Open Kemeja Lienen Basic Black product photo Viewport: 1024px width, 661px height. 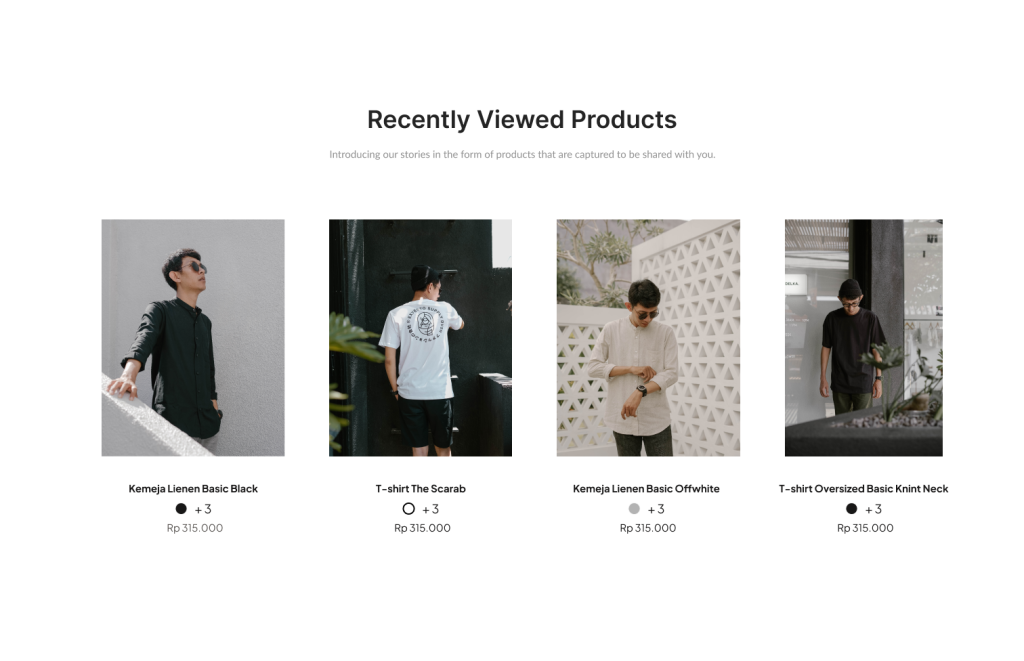[193, 338]
